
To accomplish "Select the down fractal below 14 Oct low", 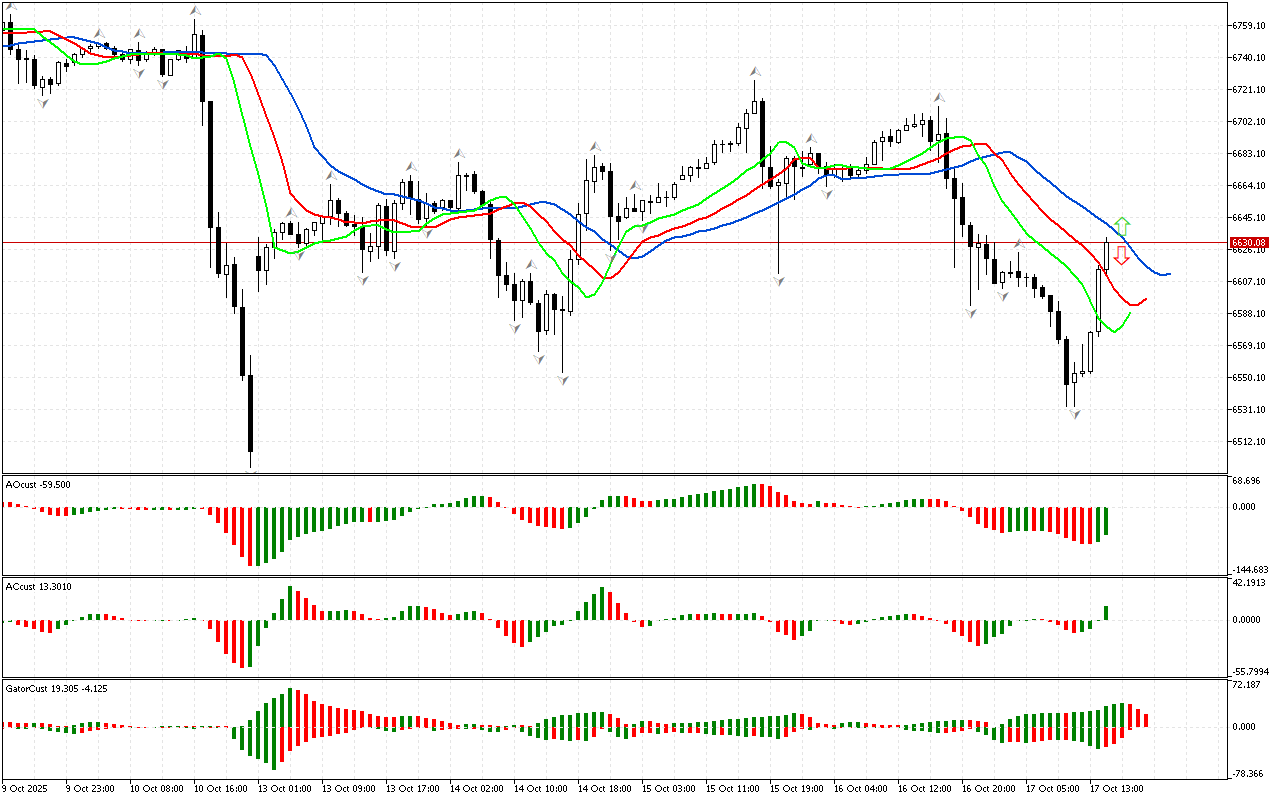I will tap(563, 380).
